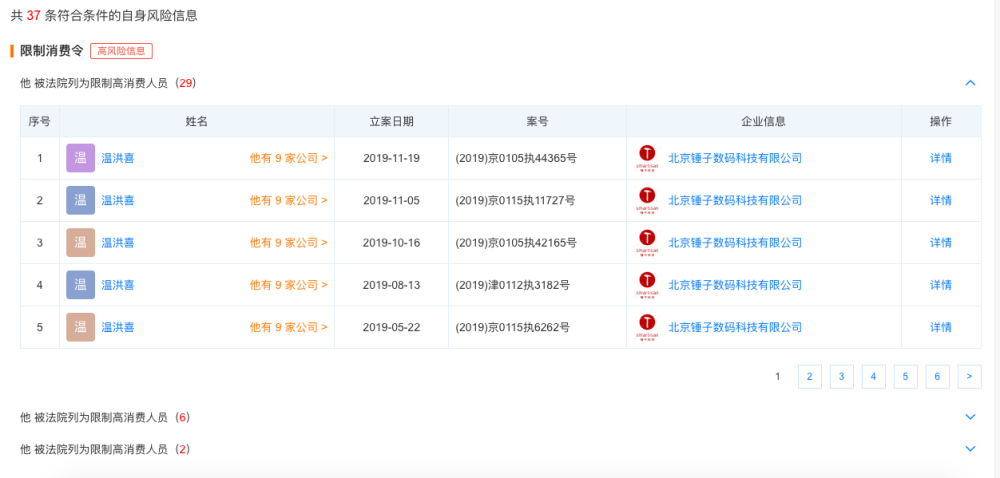Screen dimensions: 1000x478
Task: Click the 企业信息 column header
Action: tap(763, 121)
